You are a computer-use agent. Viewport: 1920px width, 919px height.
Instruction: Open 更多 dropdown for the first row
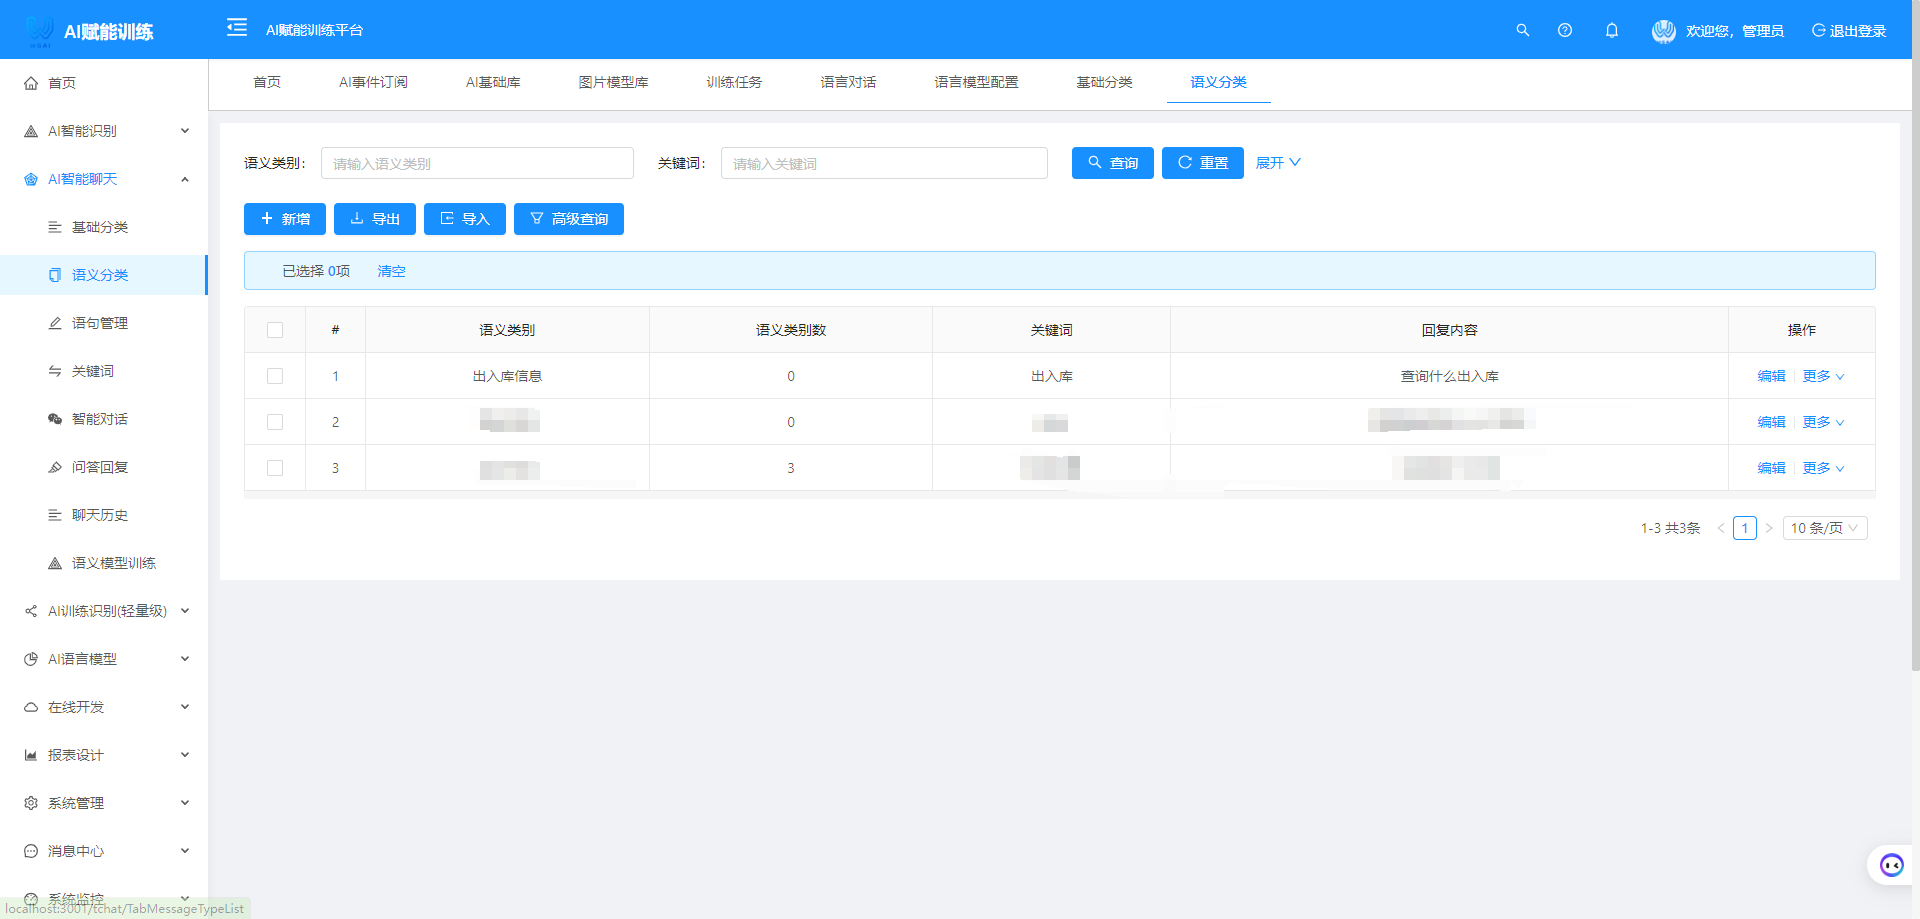(x=1823, y=376)
